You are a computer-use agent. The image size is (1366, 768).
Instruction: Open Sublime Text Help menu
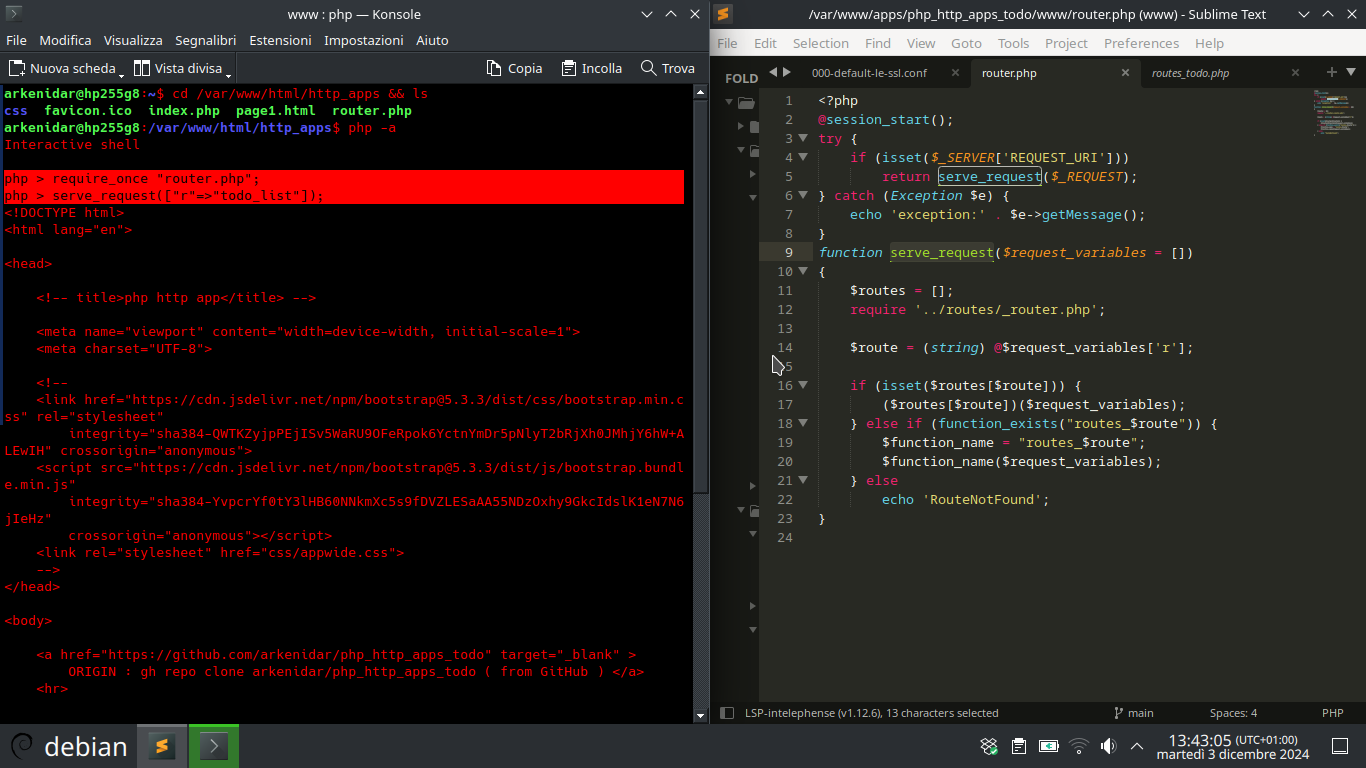1209,43
